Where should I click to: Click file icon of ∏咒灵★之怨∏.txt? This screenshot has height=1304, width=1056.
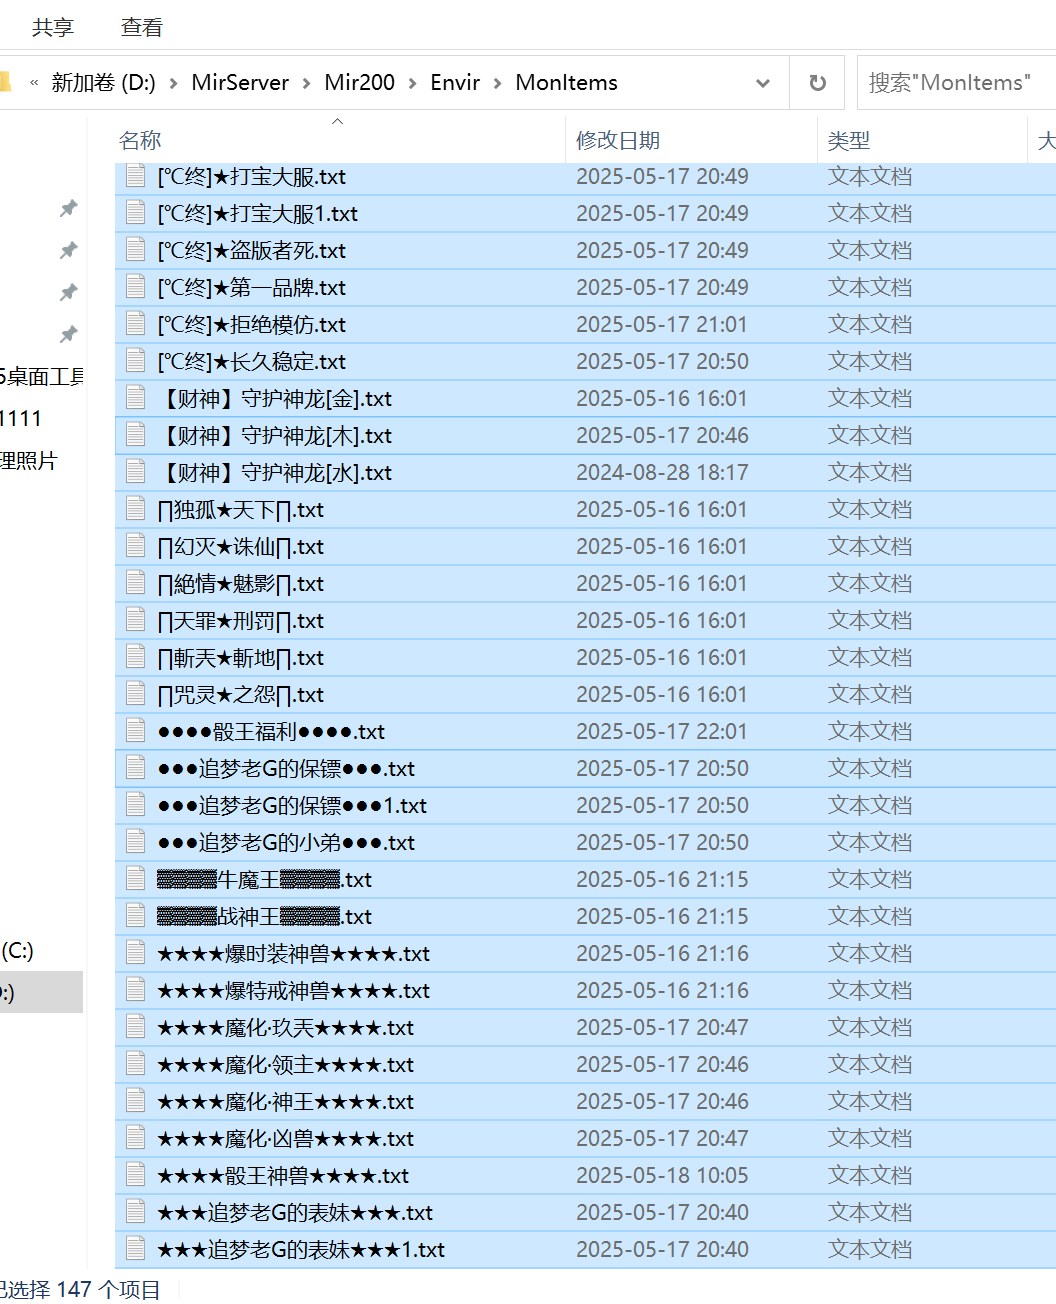135,694
